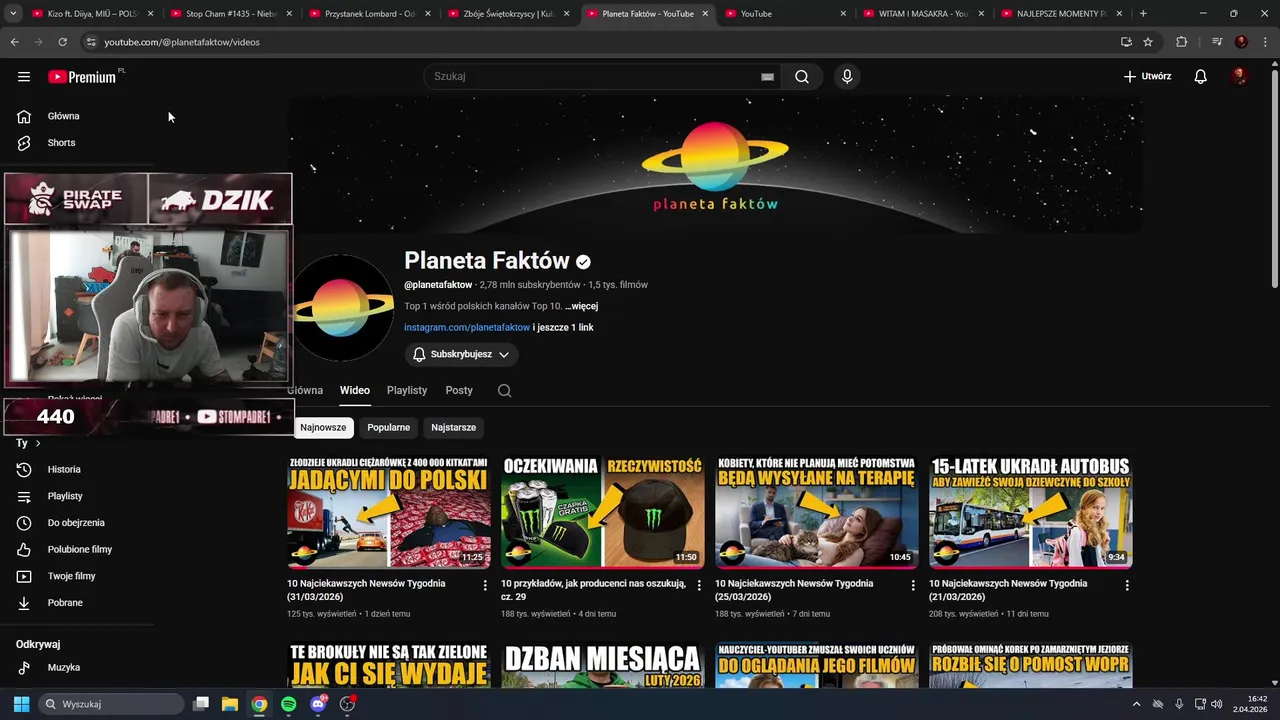Open File Explorer from the taskbar
This screenshot has height=720, width=1280.
[229, 704]
